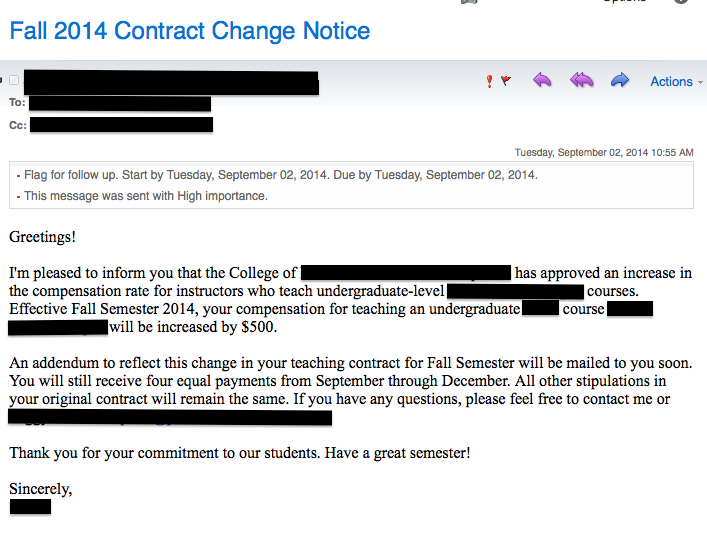Click the redacted sender name in header
Screen dimensions: 707x534
click(170, 82)
